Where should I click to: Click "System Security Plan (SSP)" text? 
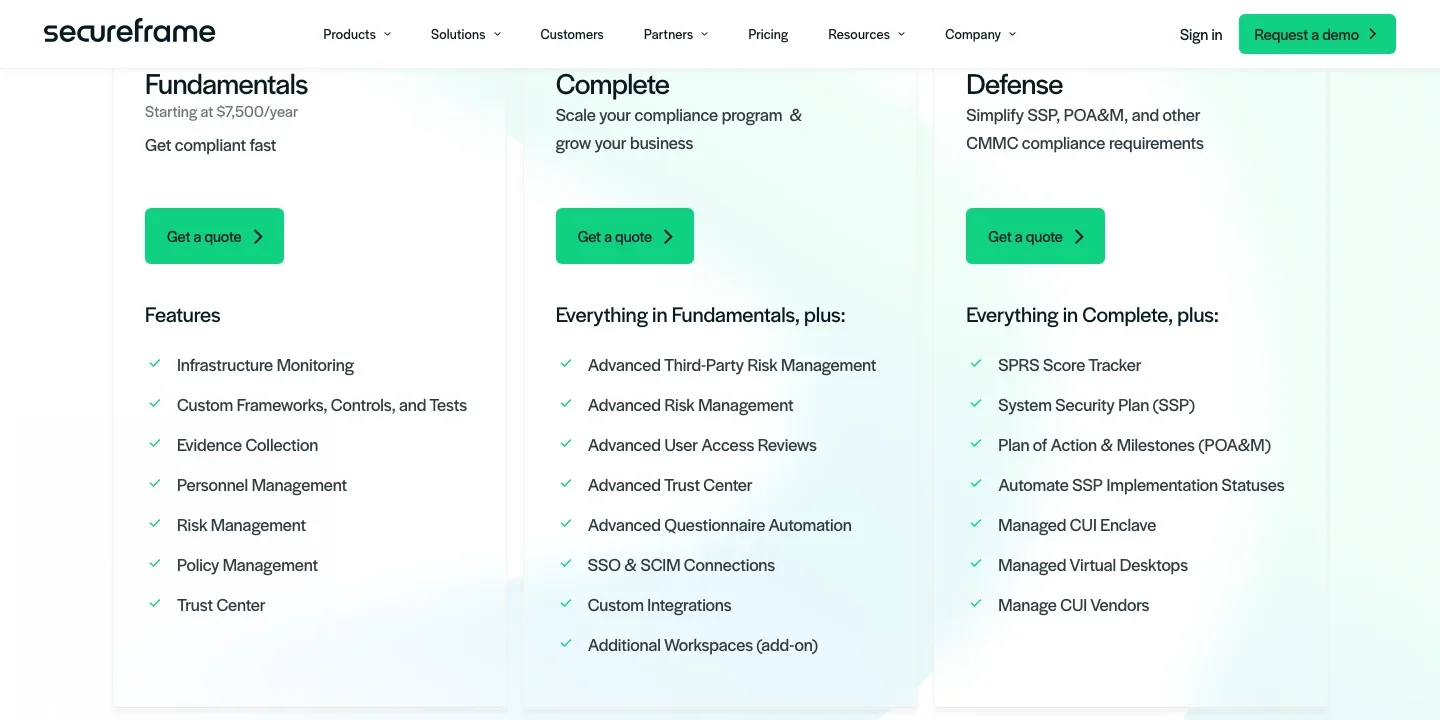[x=1097, y=405]
